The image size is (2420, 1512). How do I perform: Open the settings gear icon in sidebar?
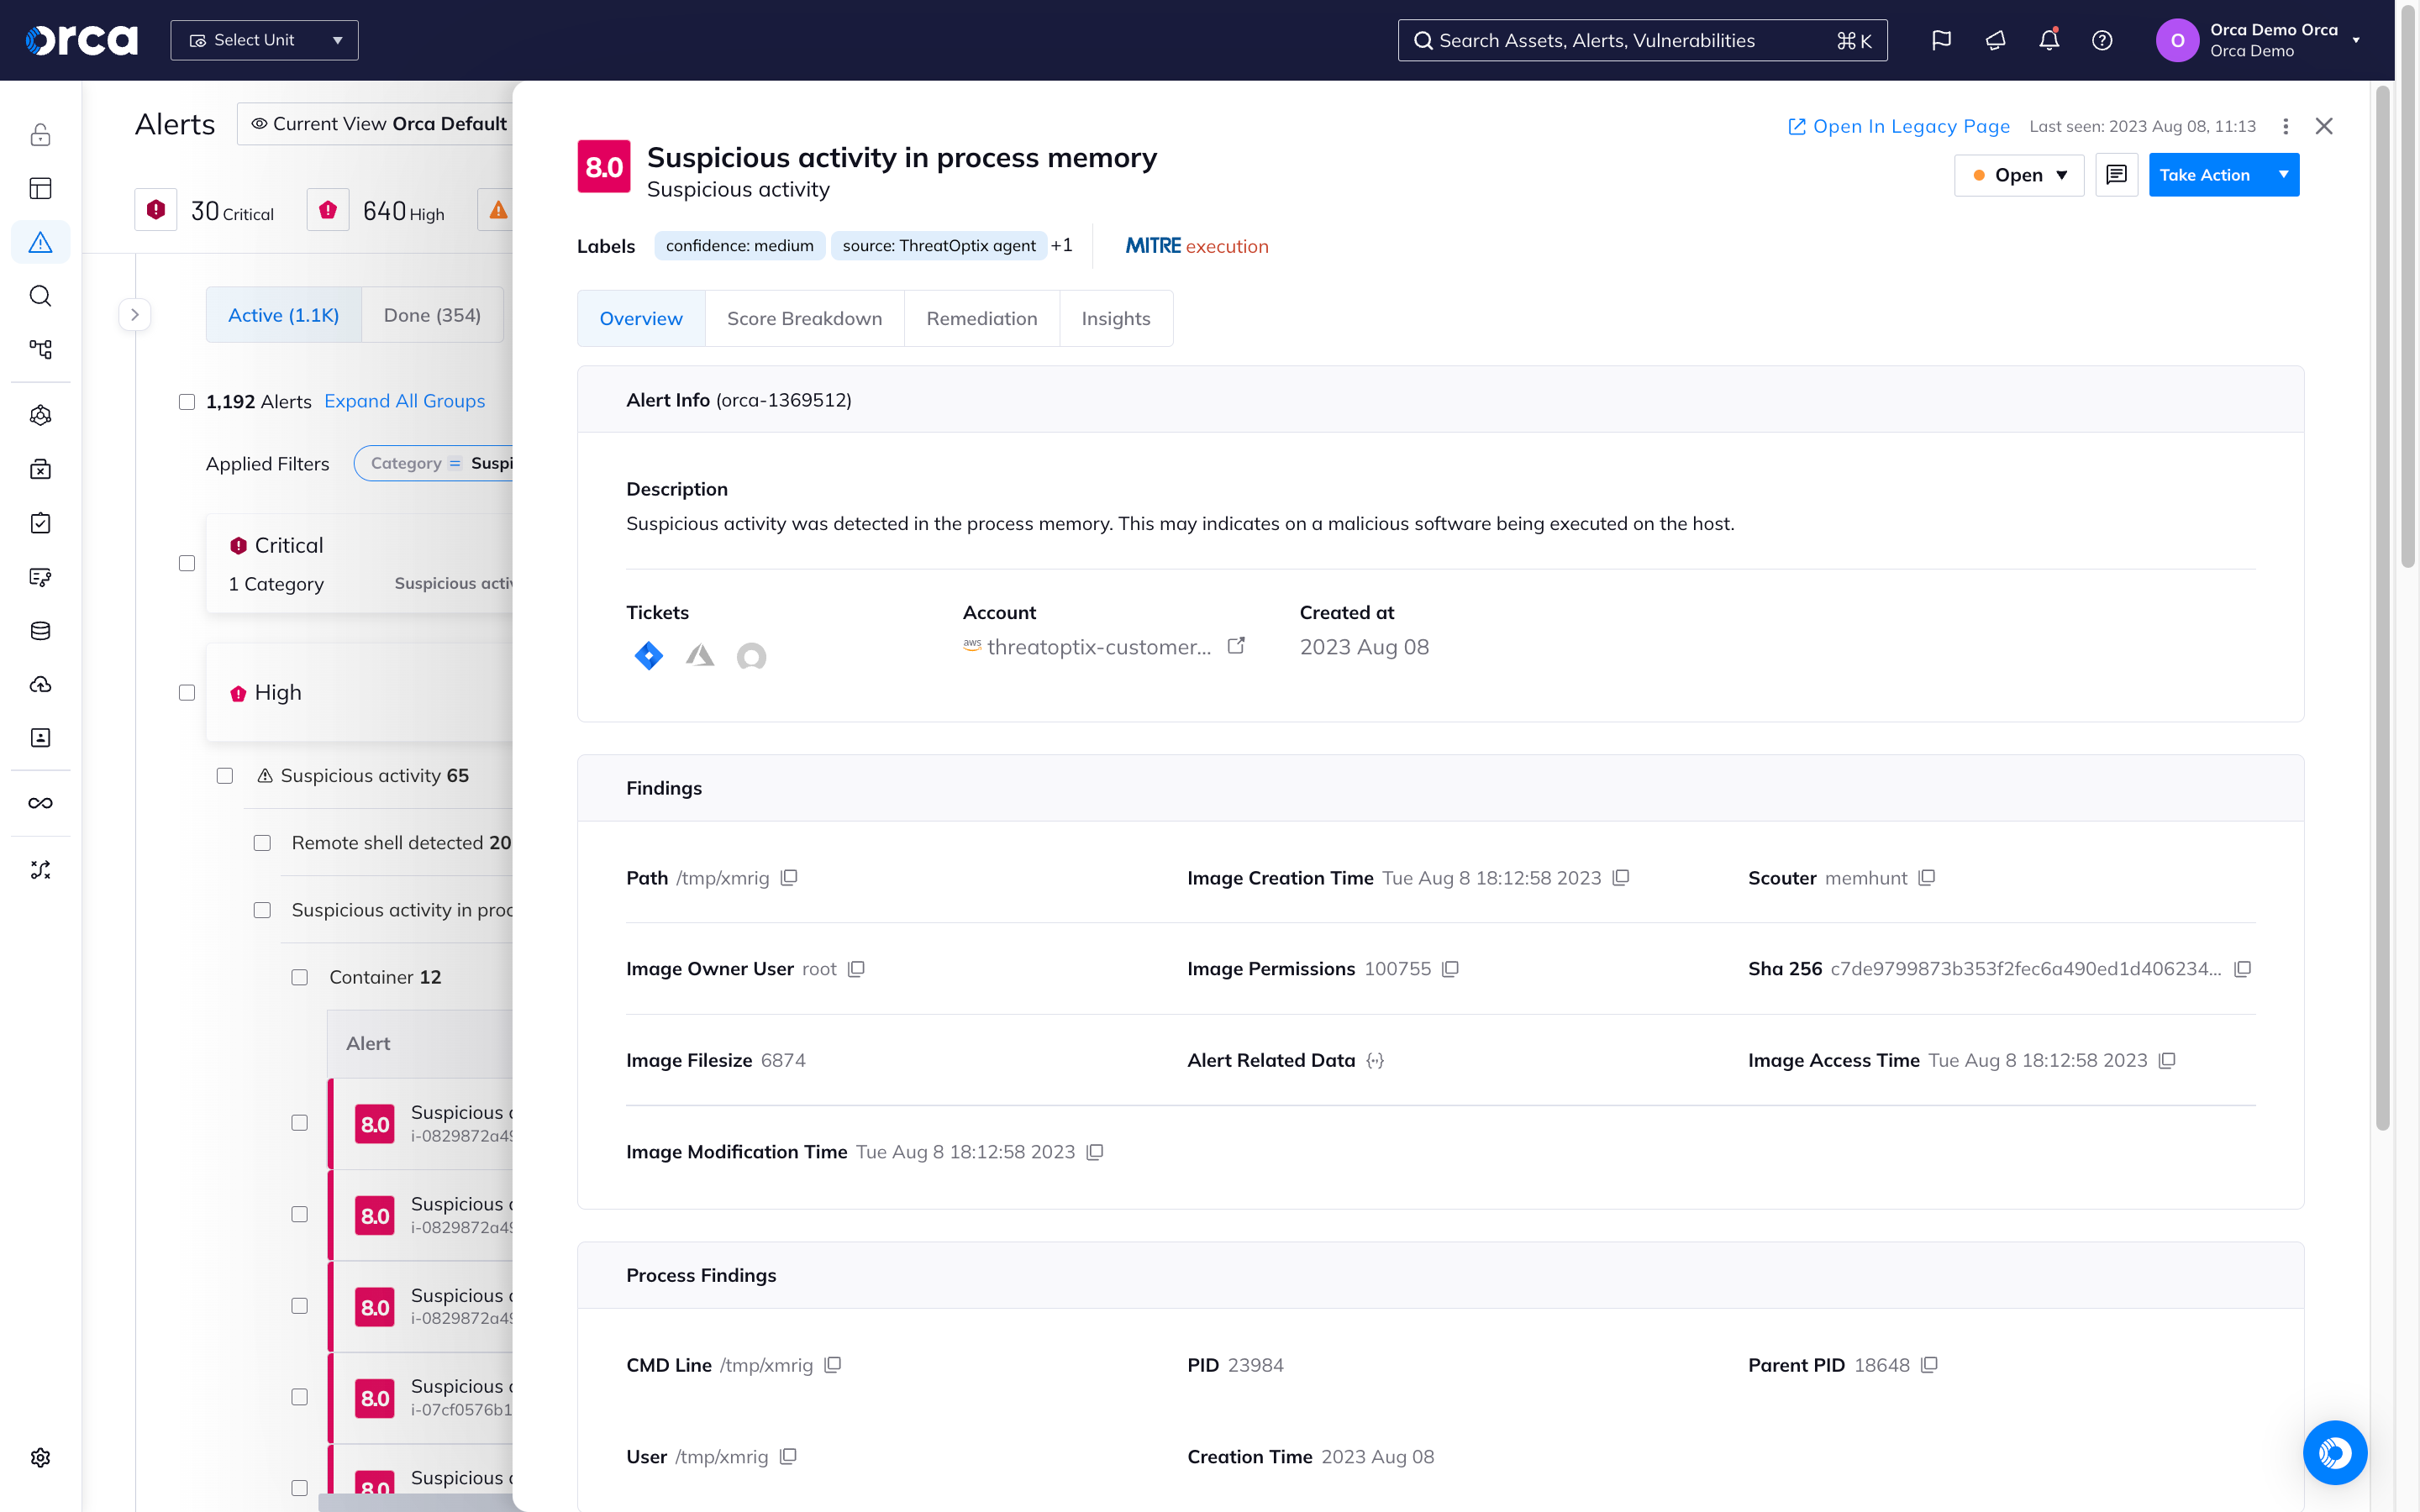click(x=40, y=1457)
